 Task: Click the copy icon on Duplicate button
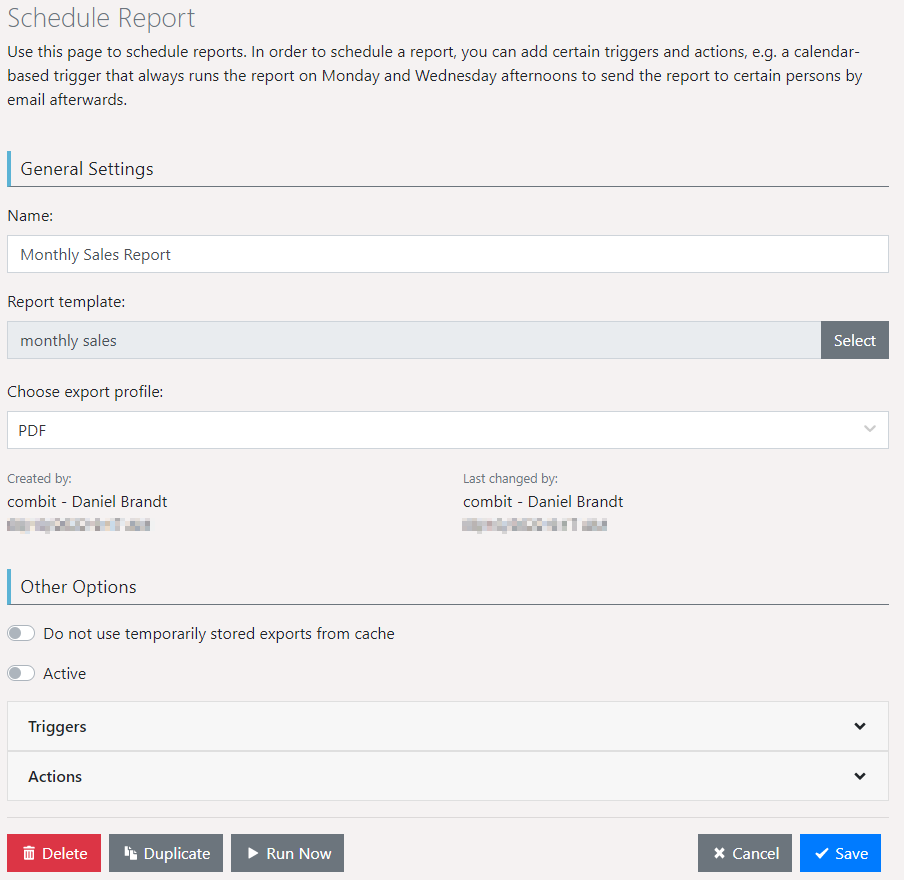130,853
